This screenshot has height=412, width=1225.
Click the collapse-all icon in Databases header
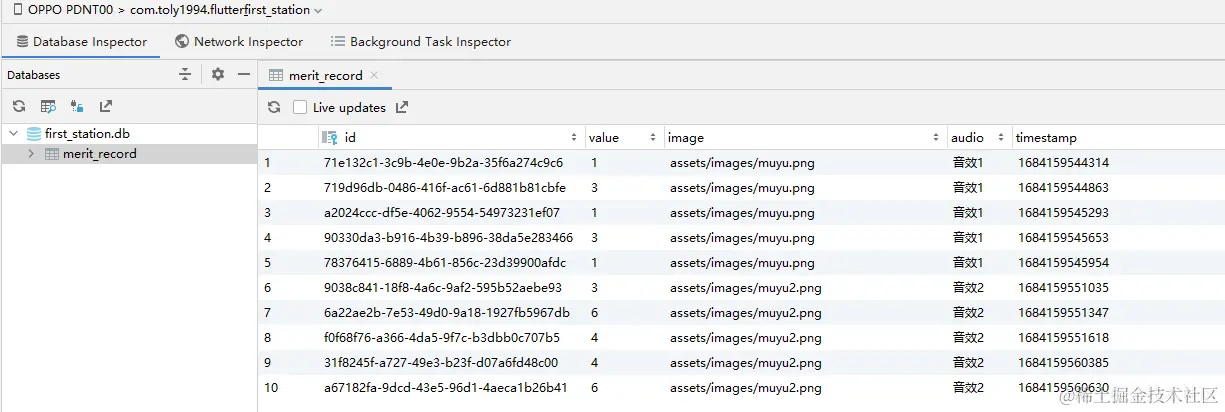(185, 74)
